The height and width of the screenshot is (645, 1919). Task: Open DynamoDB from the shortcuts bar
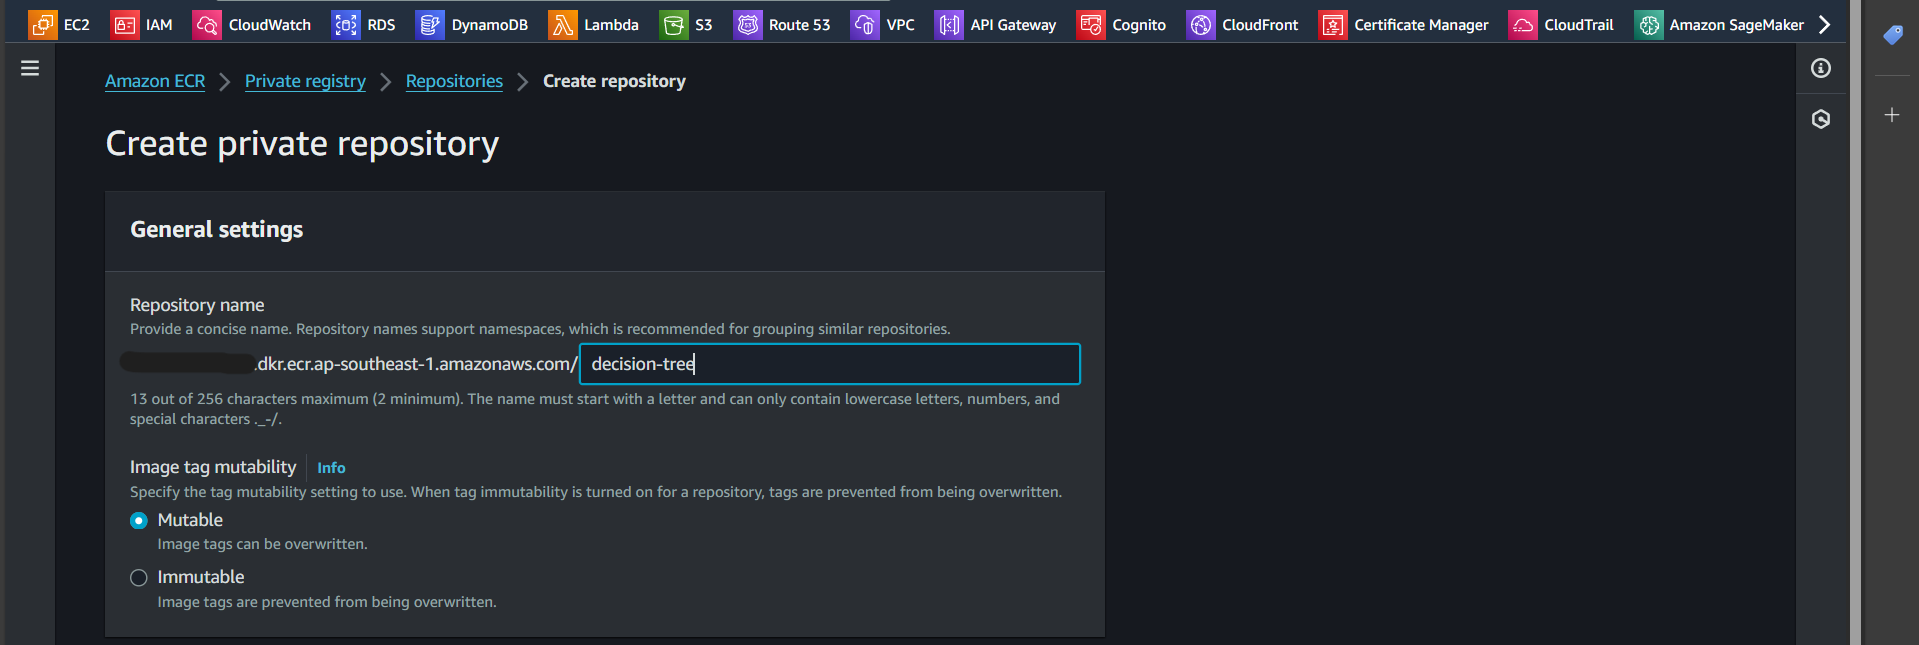click(429, 24)
